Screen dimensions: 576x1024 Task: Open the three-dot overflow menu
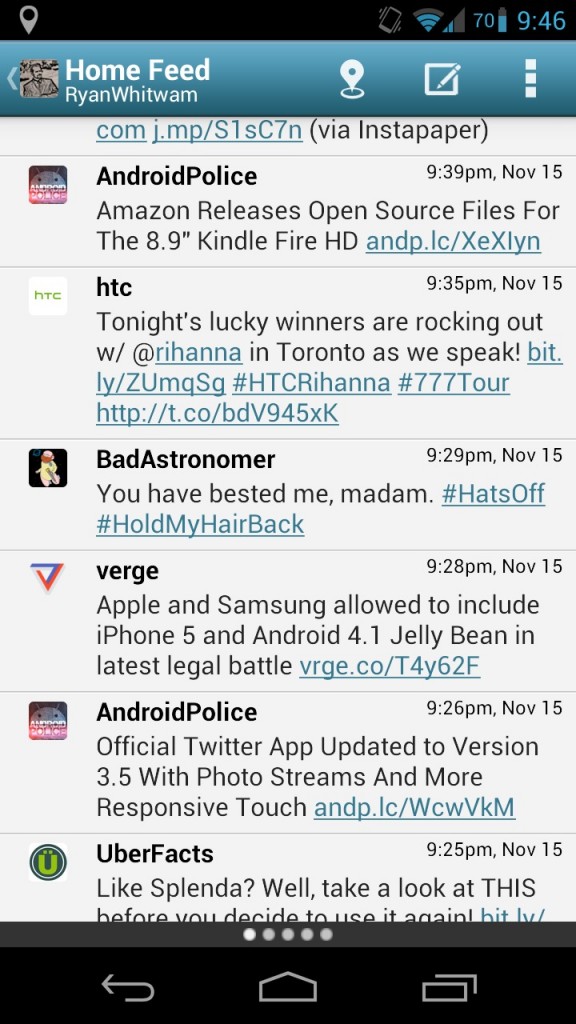click(530, 78)
